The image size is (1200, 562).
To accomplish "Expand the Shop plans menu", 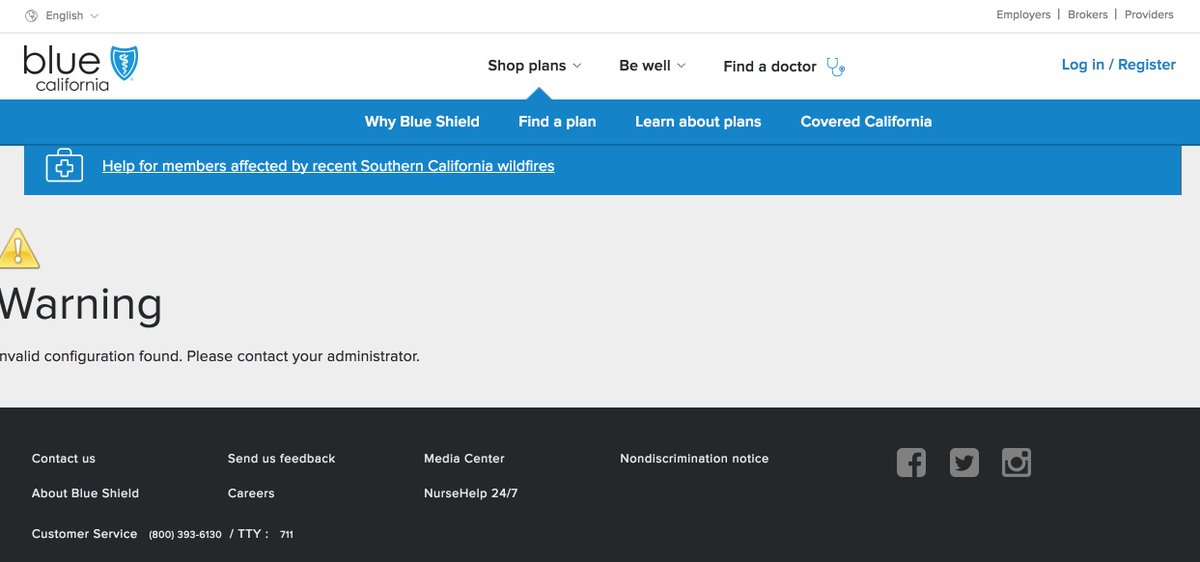I will (x=534, y=66).
